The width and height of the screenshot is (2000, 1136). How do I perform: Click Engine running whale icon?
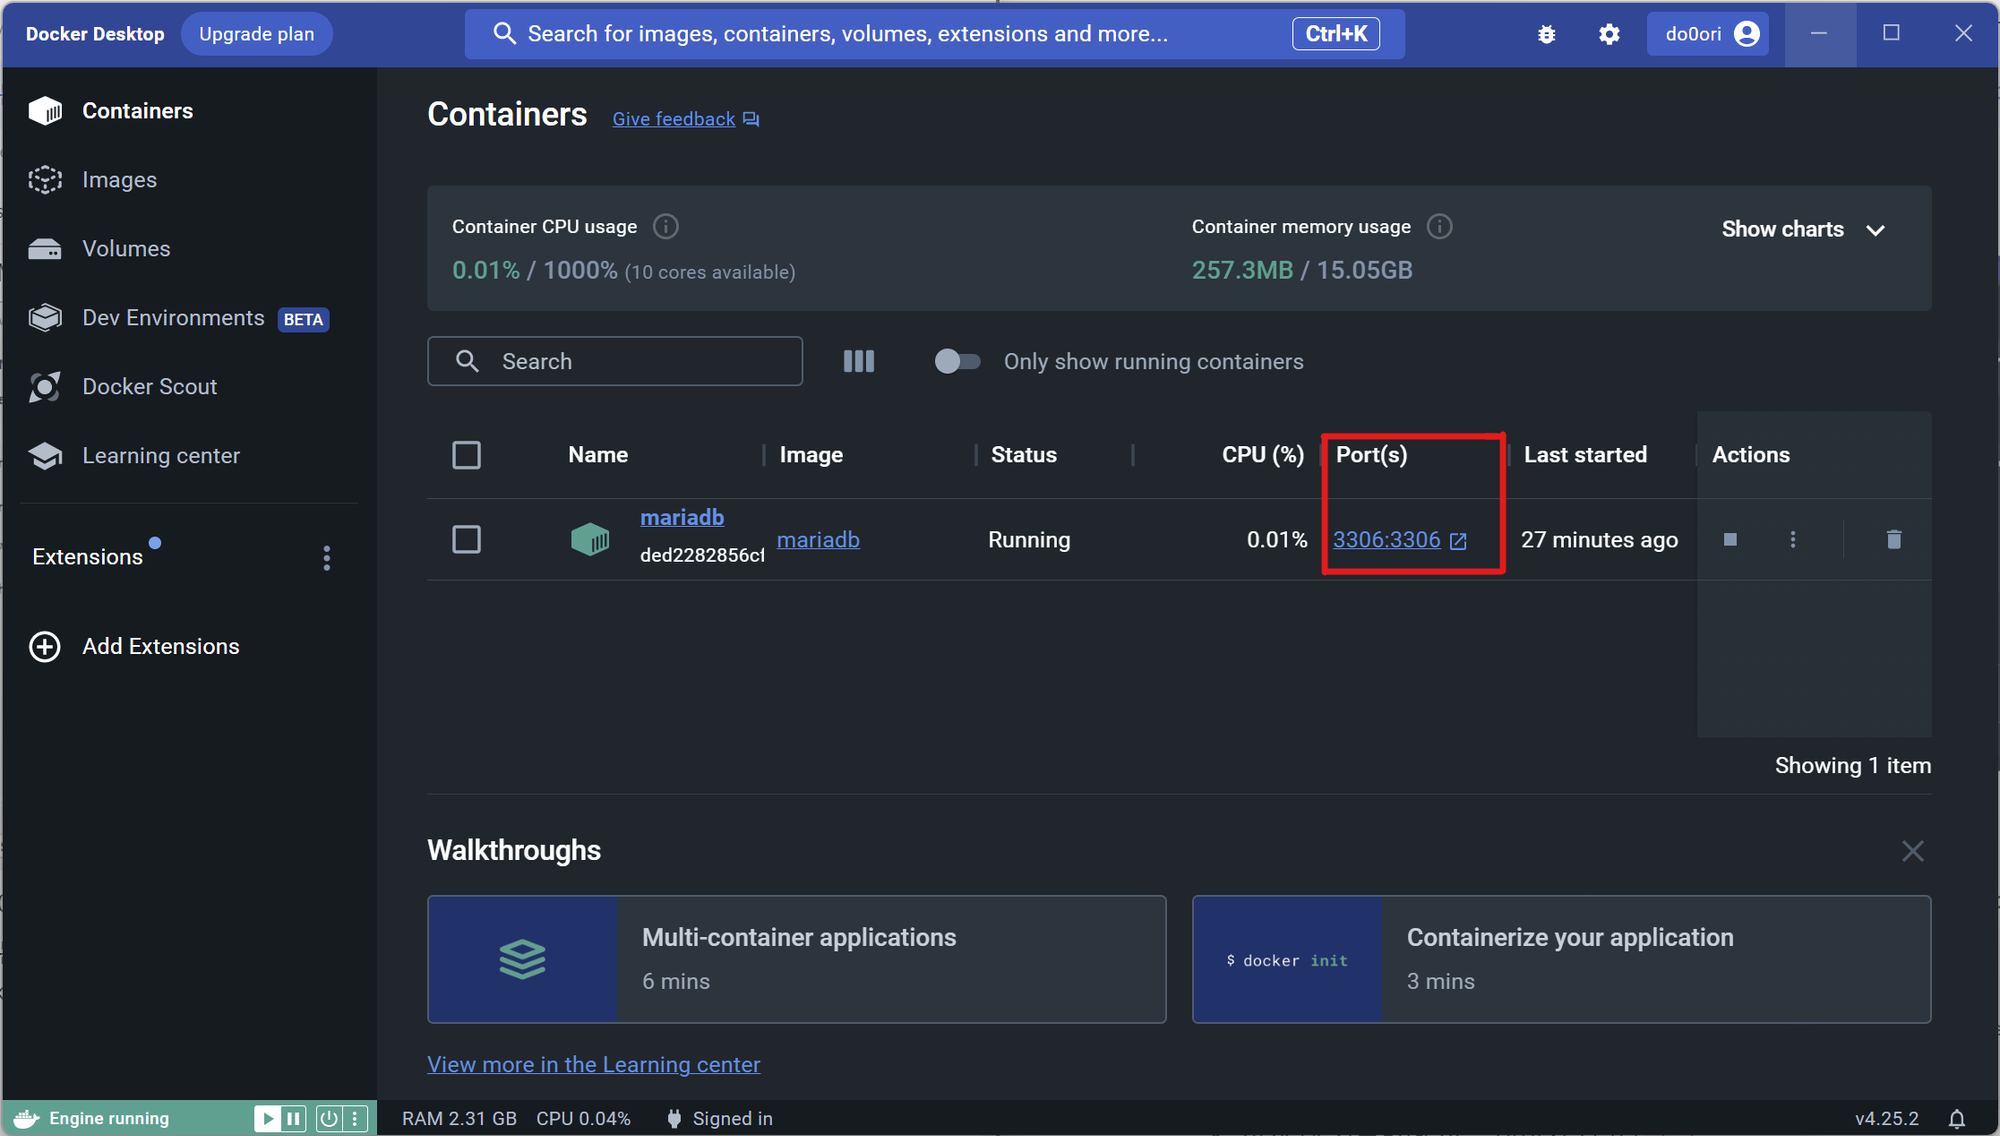26,1118
